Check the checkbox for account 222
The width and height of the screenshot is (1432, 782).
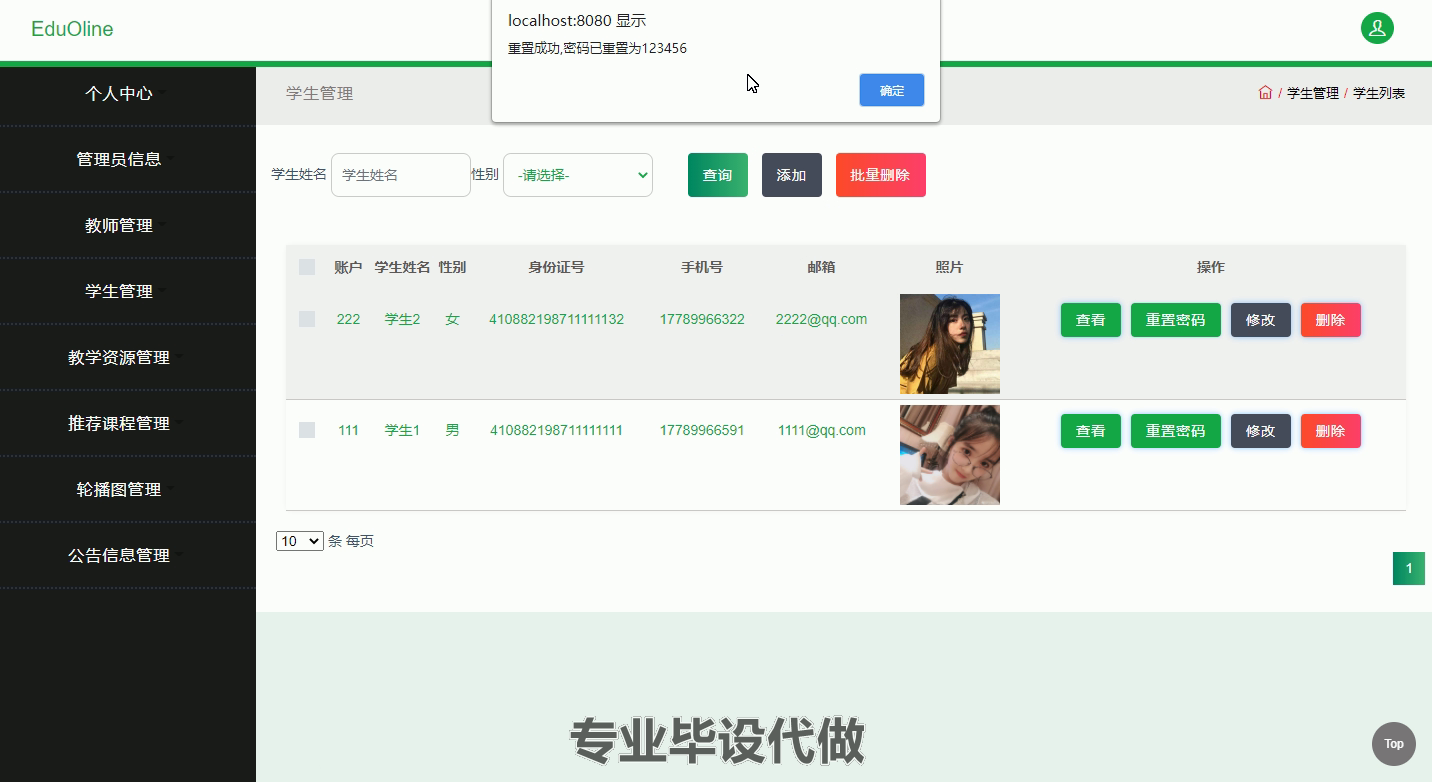[x=307, y=319]
